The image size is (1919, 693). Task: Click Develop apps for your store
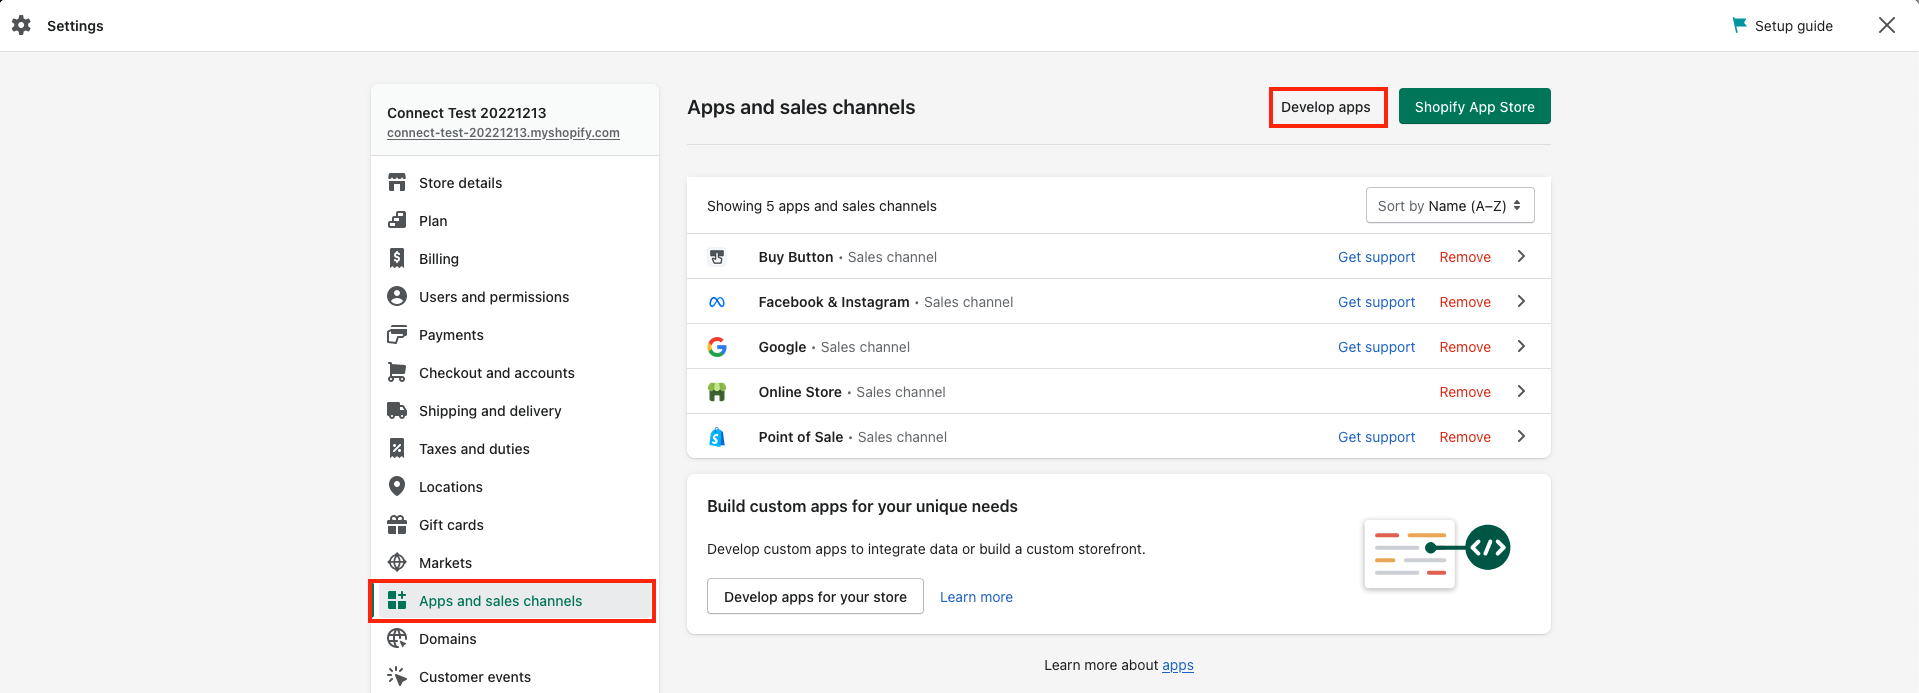[x=815, y=597]
